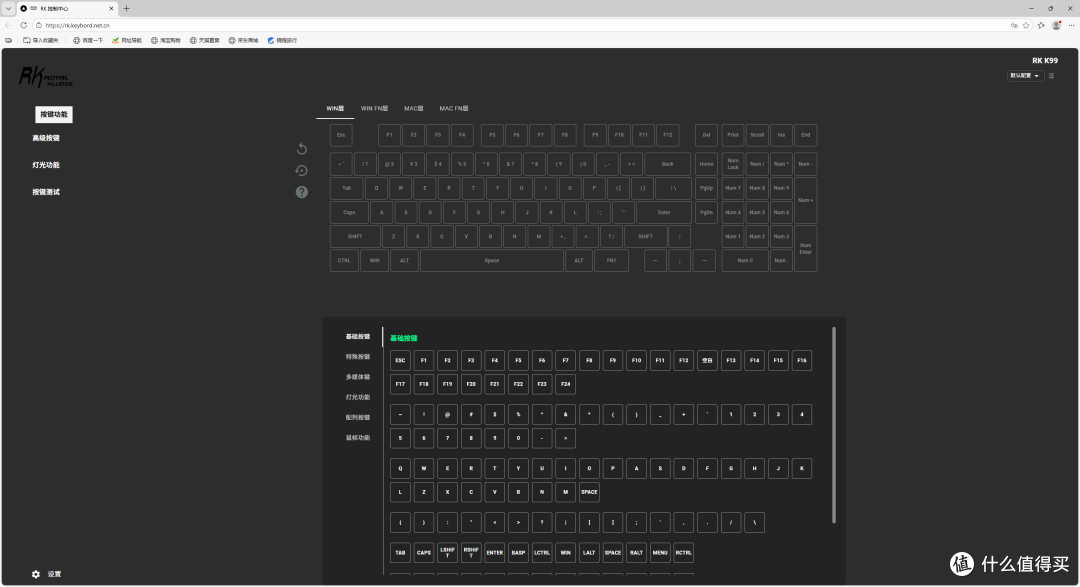Choose F24 in the basic keys panel
The image size is (1080, 587).
coord(565,384)
